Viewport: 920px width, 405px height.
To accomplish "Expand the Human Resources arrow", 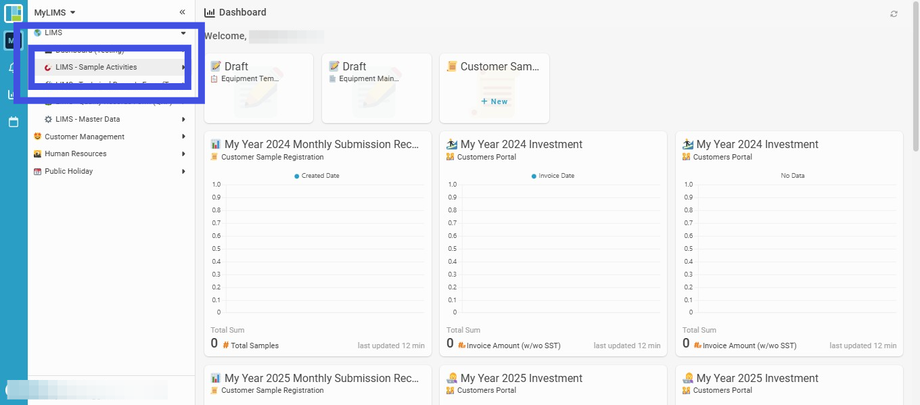I will tap(183, 154).
